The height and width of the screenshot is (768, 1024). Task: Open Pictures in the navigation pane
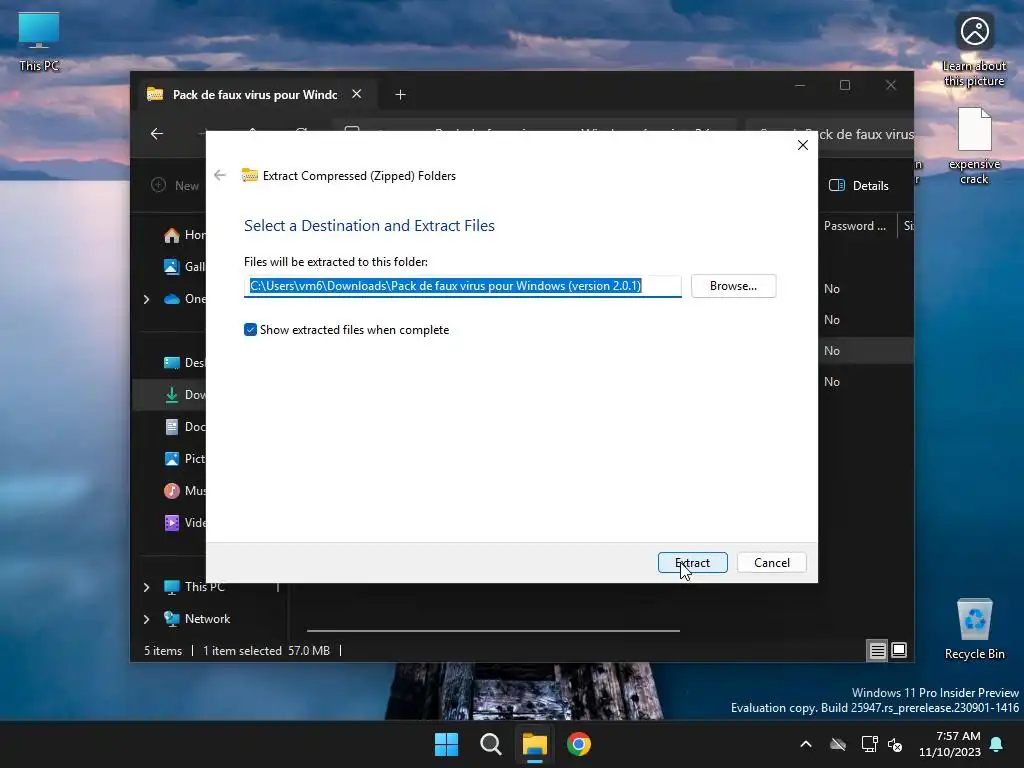[185, 458]
